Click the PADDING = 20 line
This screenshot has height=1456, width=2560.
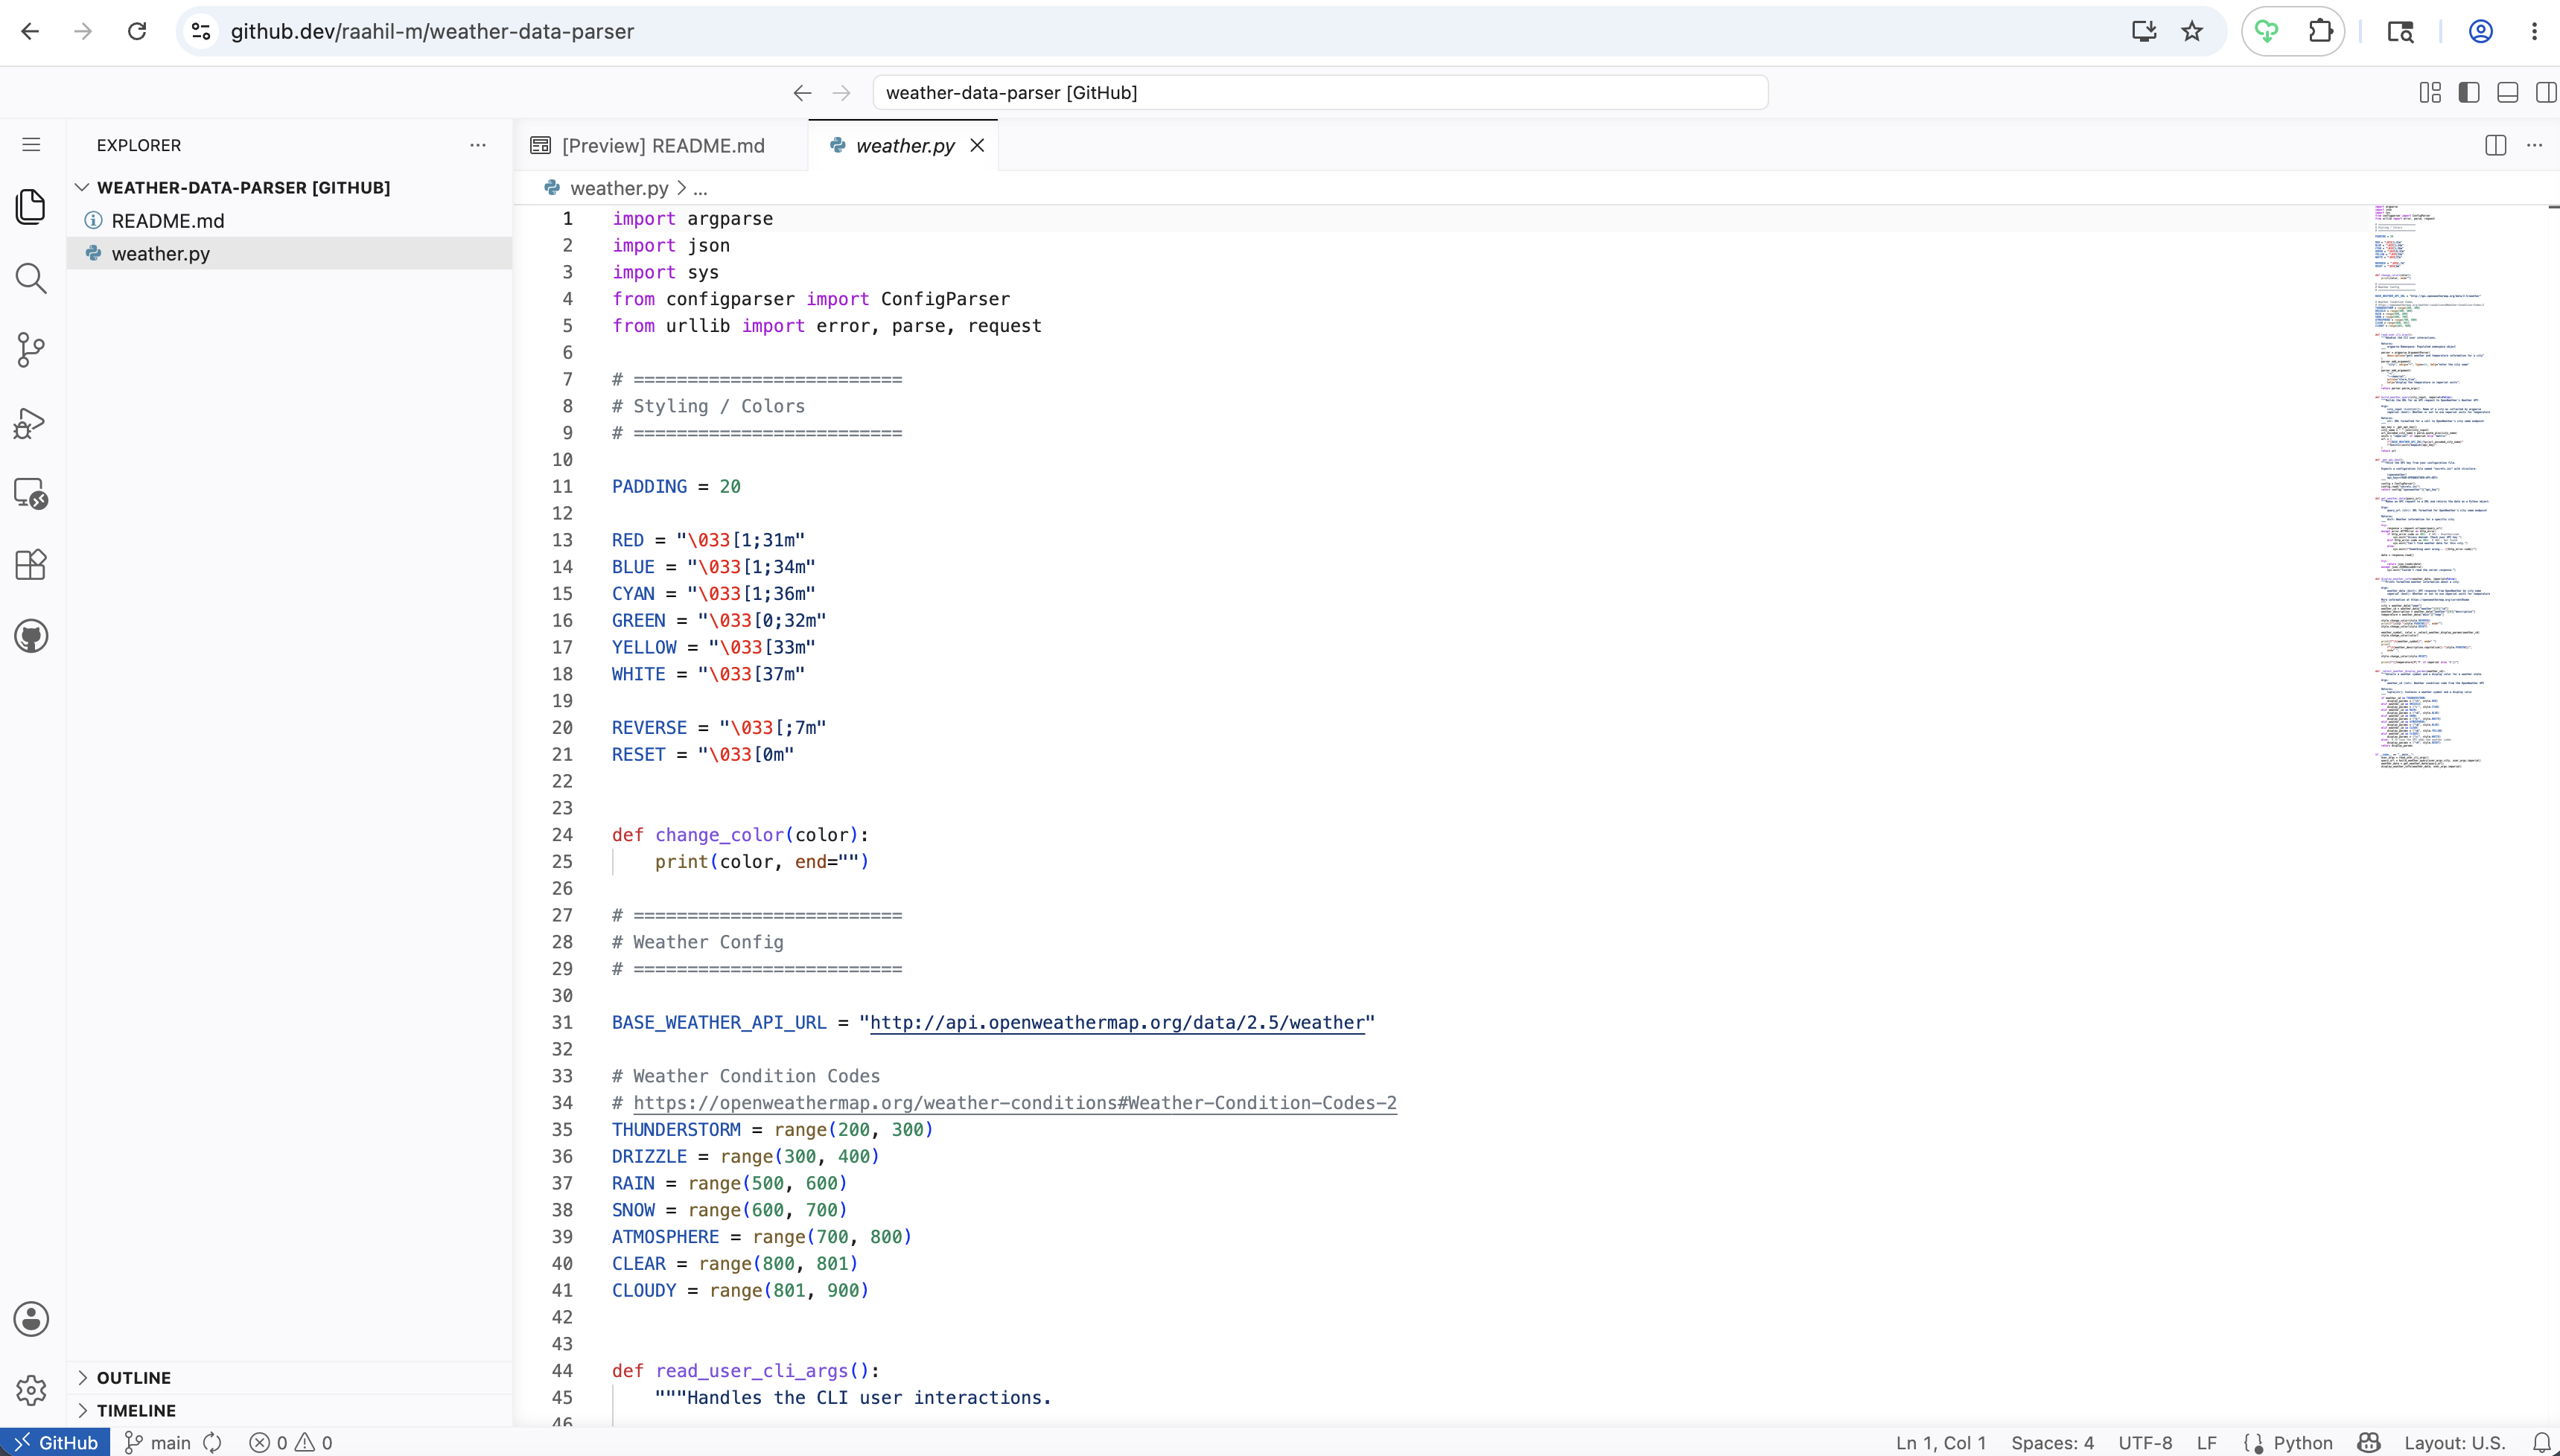[676, 487]
